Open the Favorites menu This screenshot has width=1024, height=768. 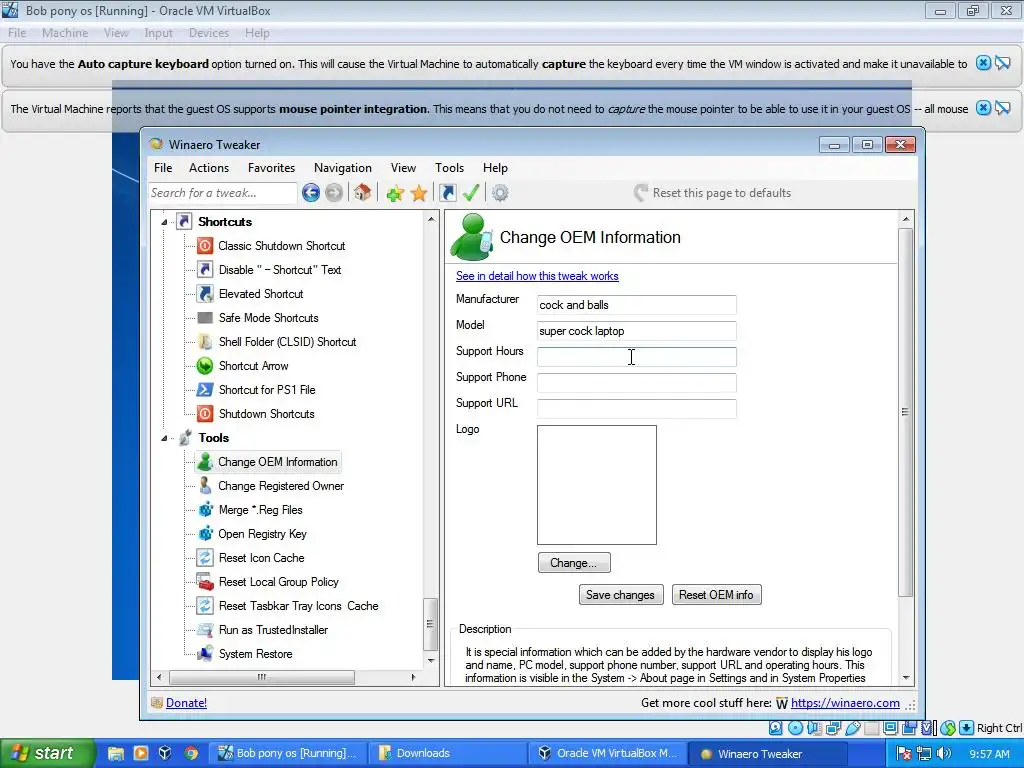pos(272,168)
